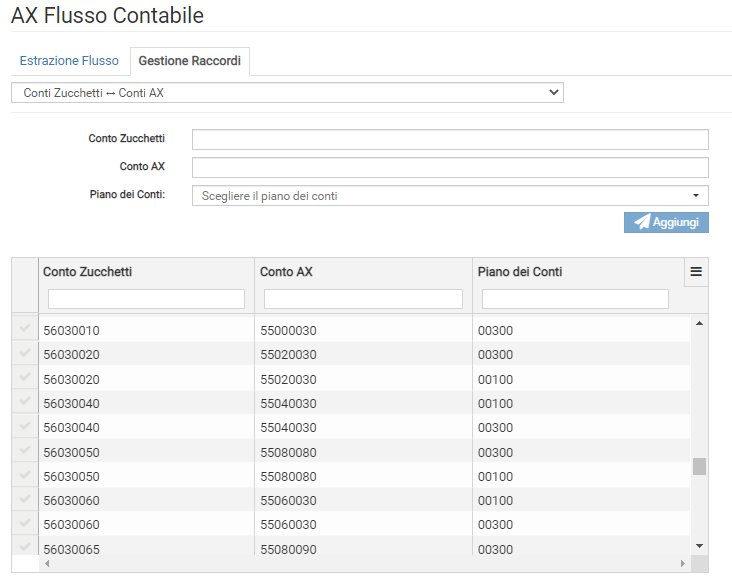Sort by the Conto Zucchetti column header
The width and height of the screenshot is (732, 586).
coord(88,272)
